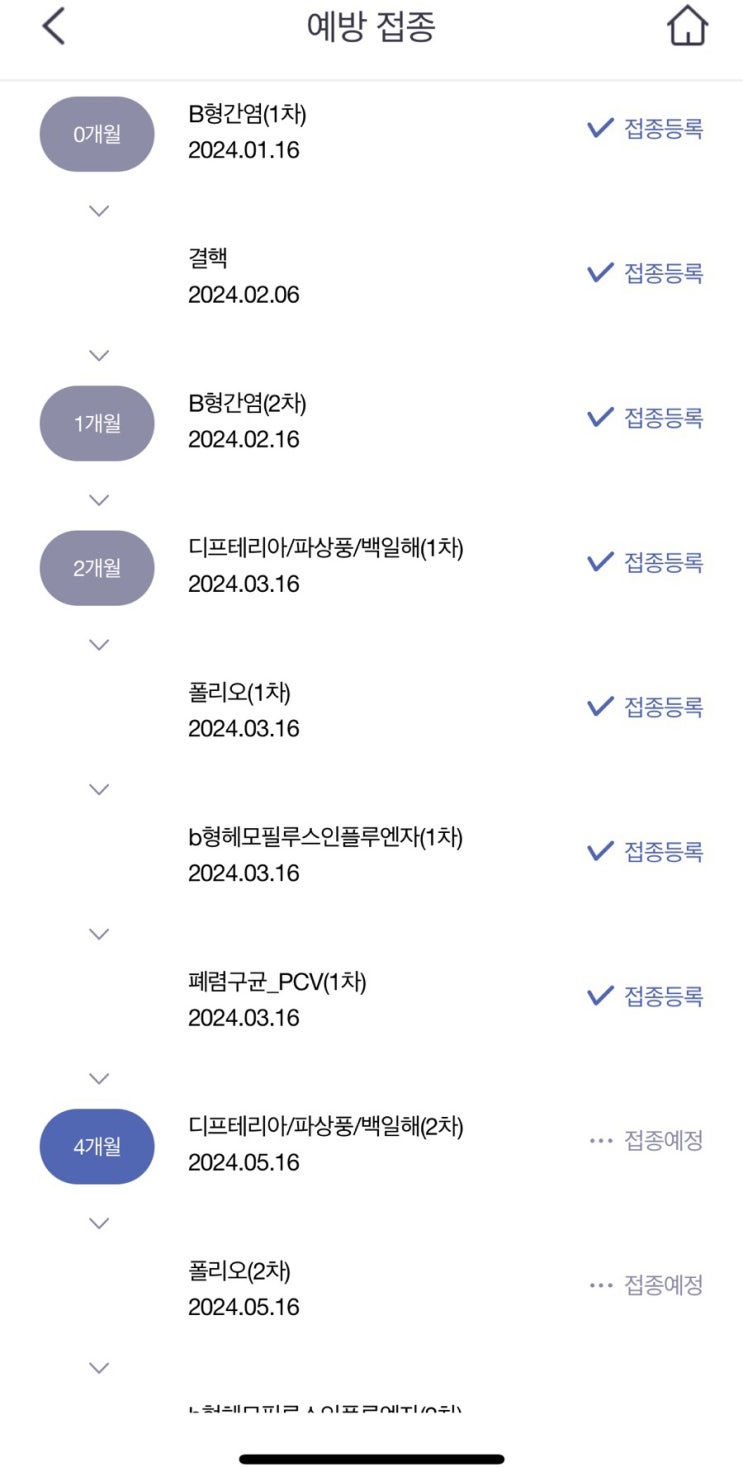
Task: Tap the home indicator bar
Action: coord(371,1459)
